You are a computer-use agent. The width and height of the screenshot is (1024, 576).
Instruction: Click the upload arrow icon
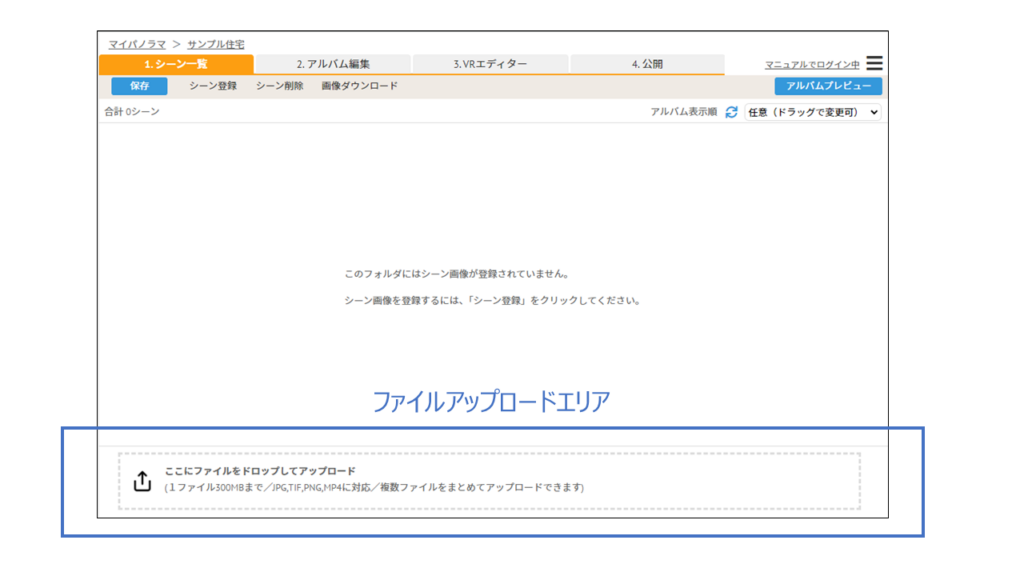tap(143, 481)
